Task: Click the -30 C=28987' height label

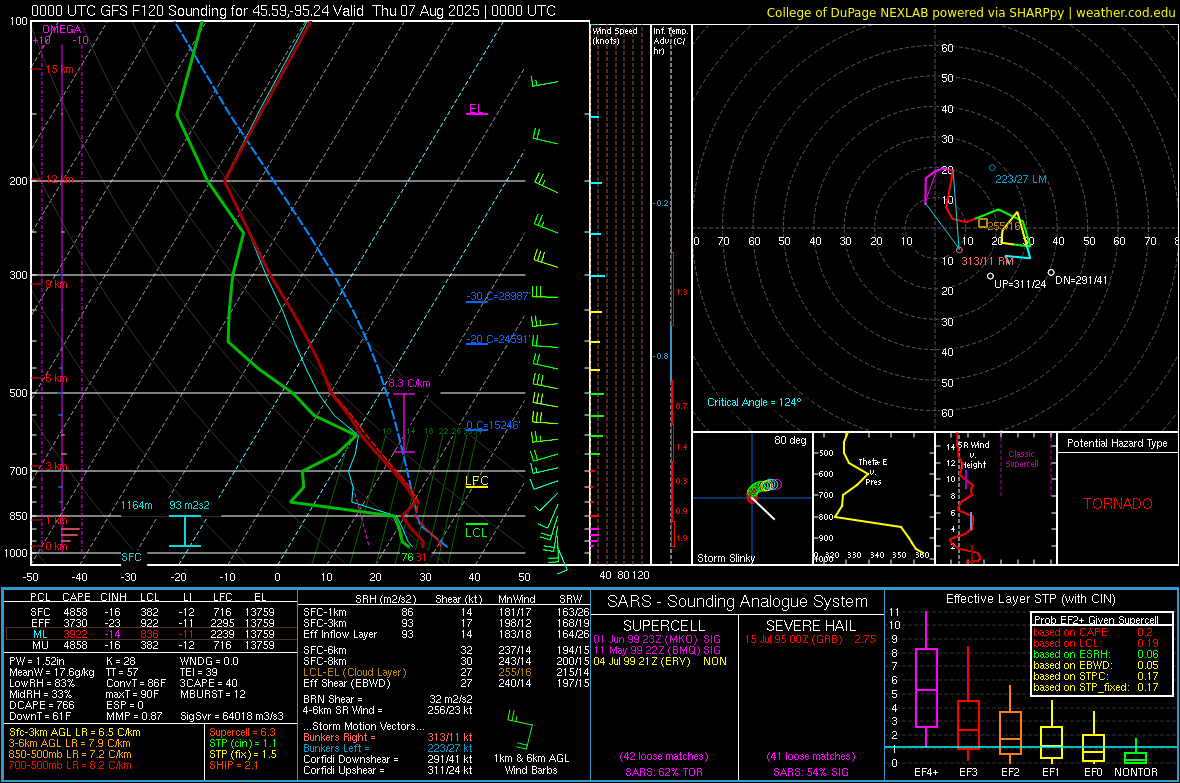Action: tap(497, 296)
